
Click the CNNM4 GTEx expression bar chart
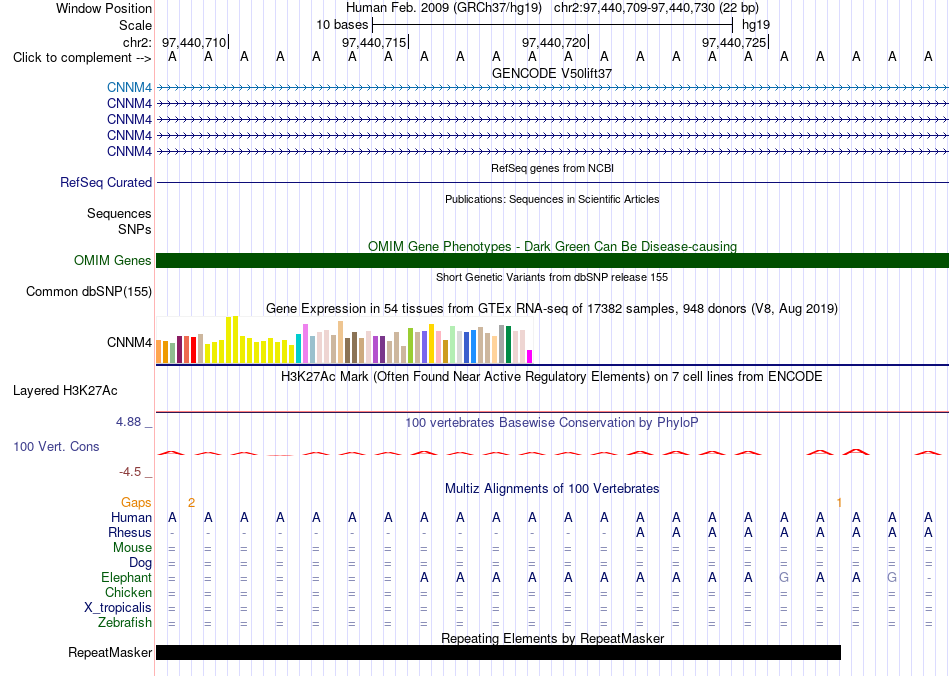tap(344, 339)
